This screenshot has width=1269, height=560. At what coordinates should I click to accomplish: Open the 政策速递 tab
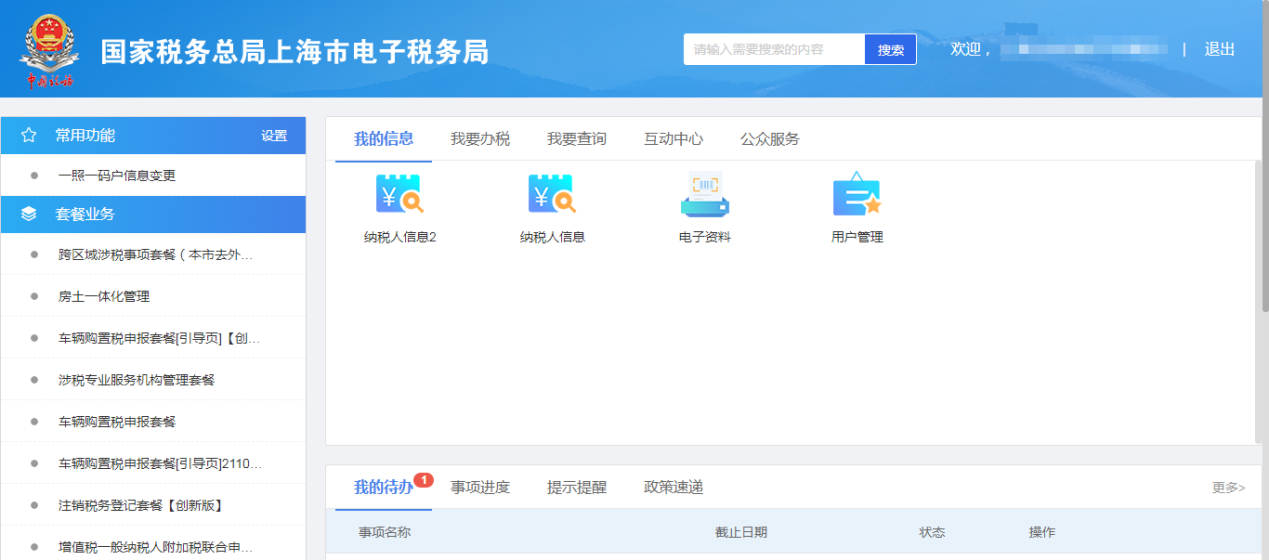coord(673,487)
